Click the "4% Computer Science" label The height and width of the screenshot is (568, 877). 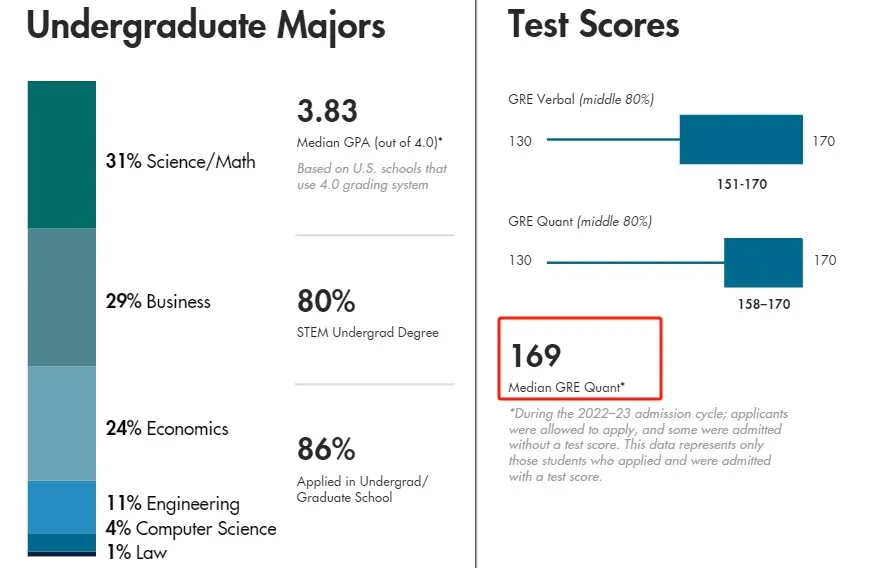tap(191, 528)
